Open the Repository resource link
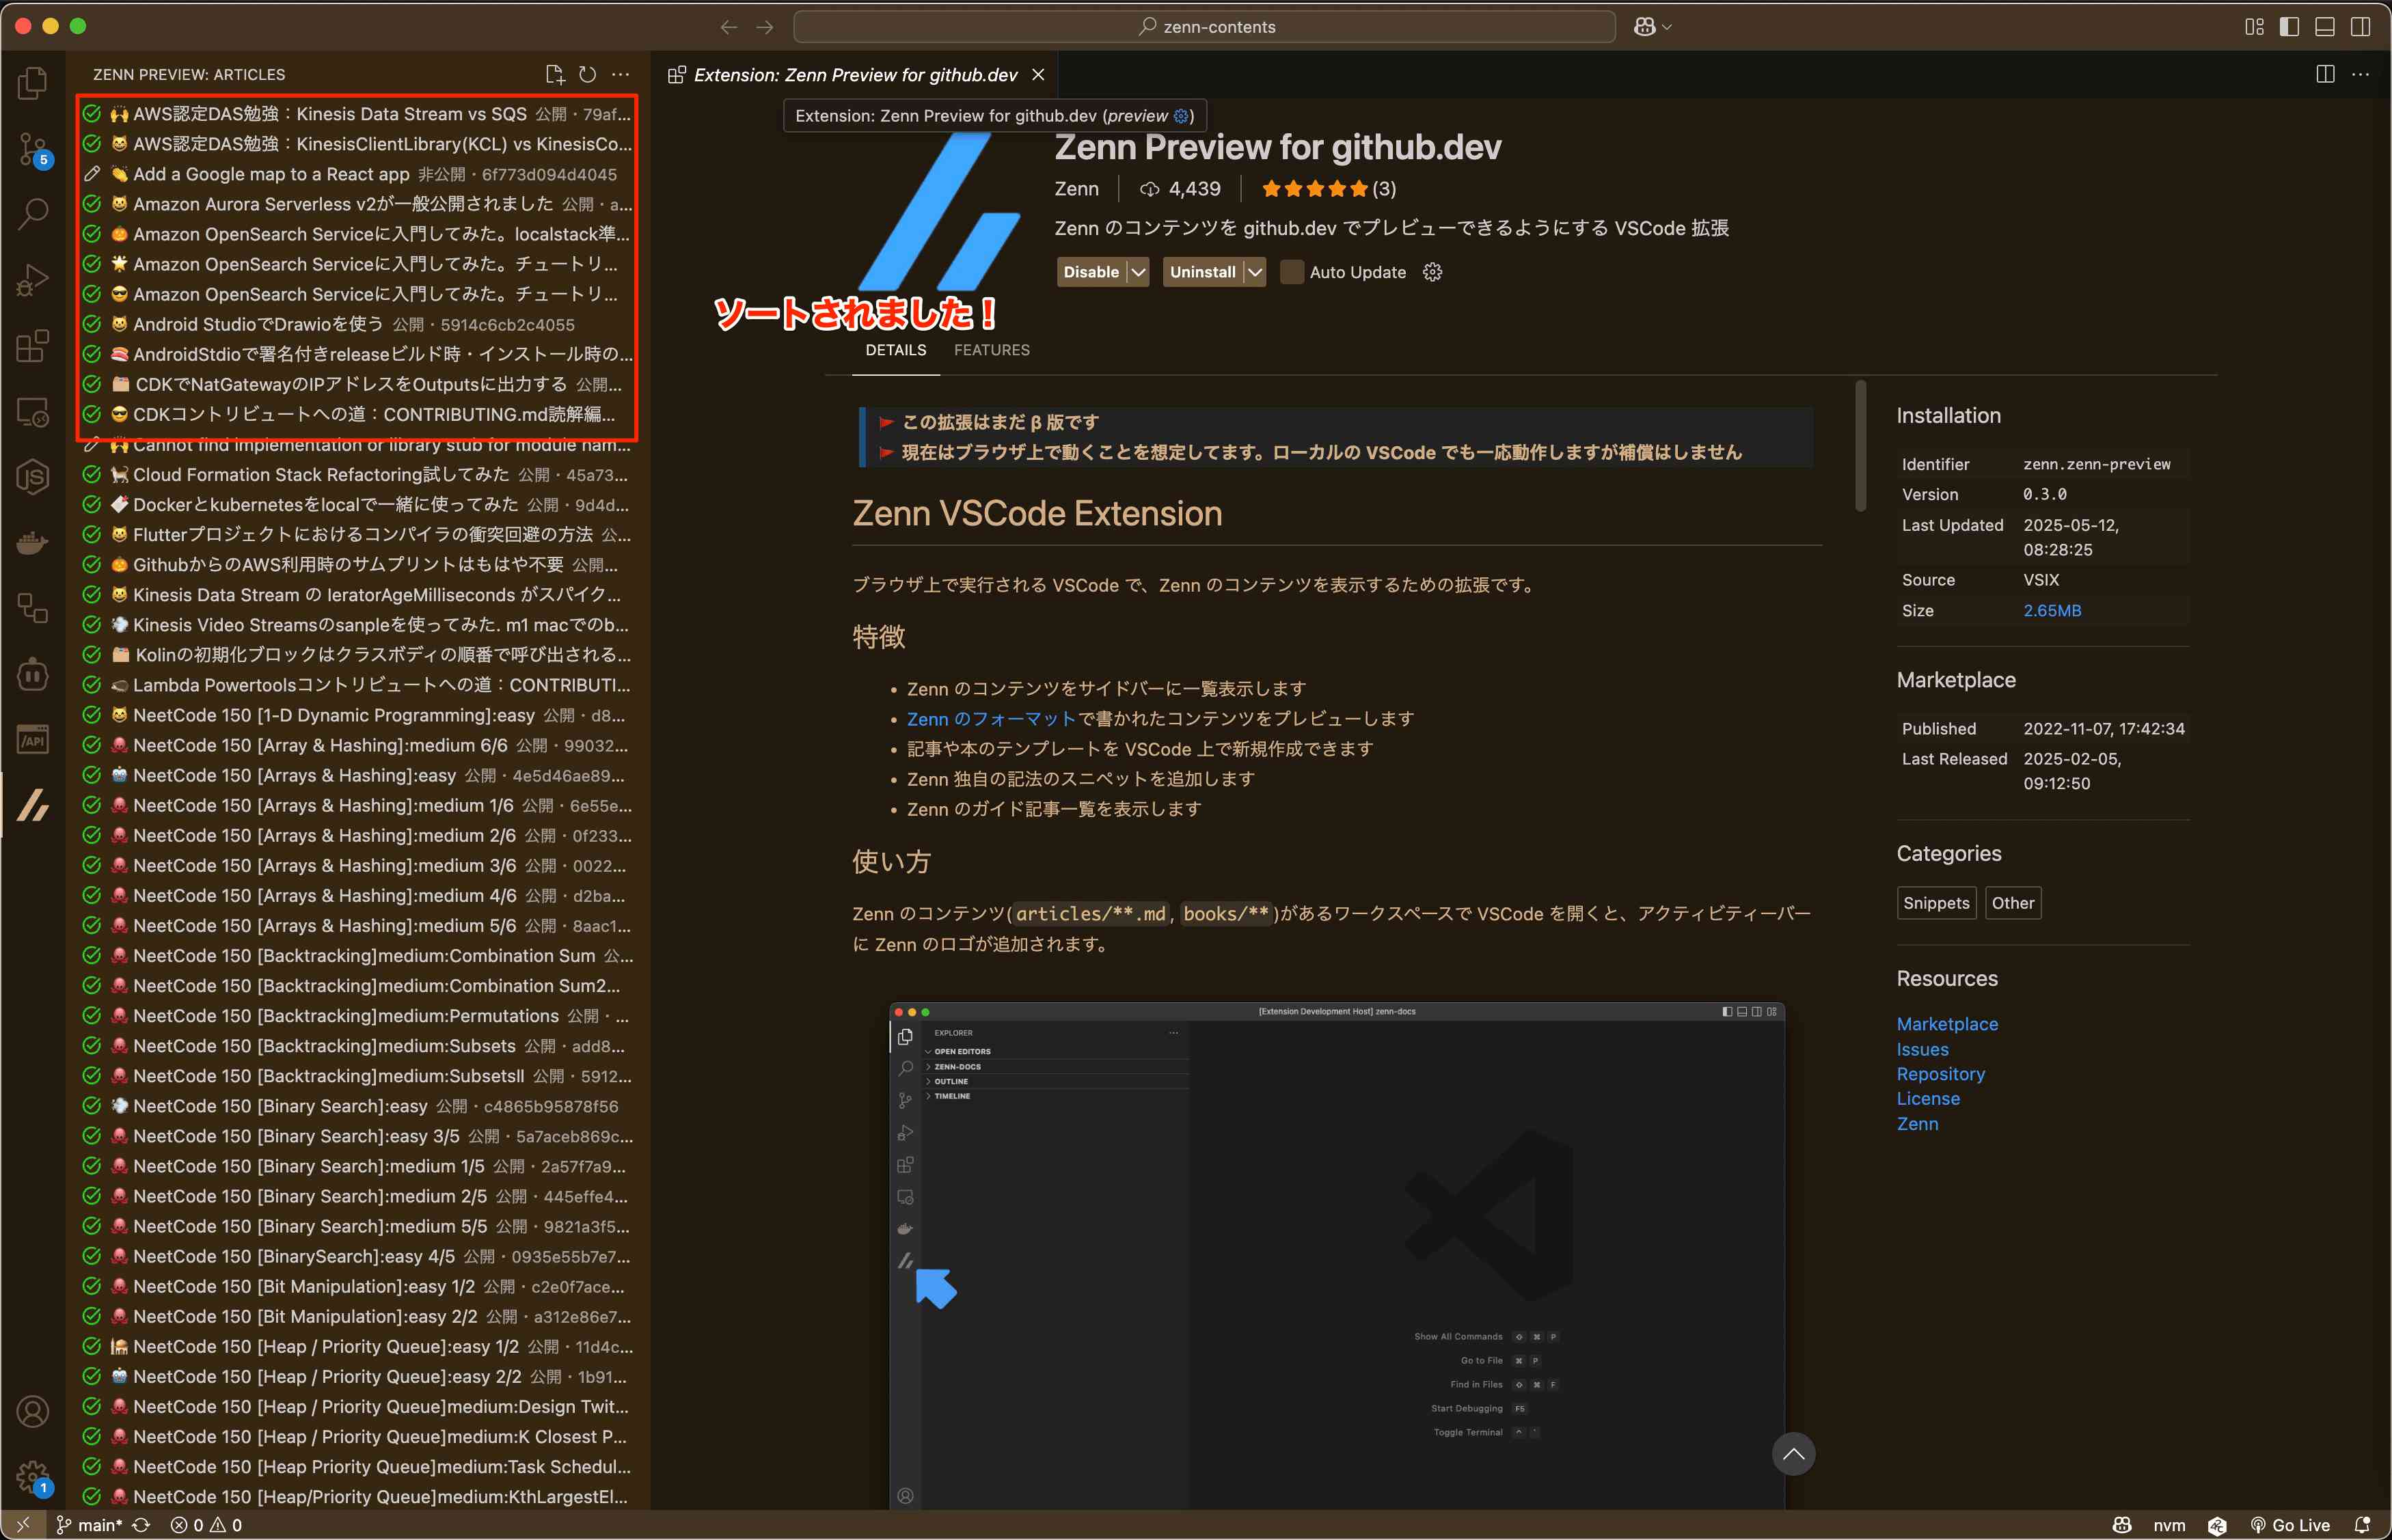Screen dimensions: 2392x1540 click(1940, 1074)
